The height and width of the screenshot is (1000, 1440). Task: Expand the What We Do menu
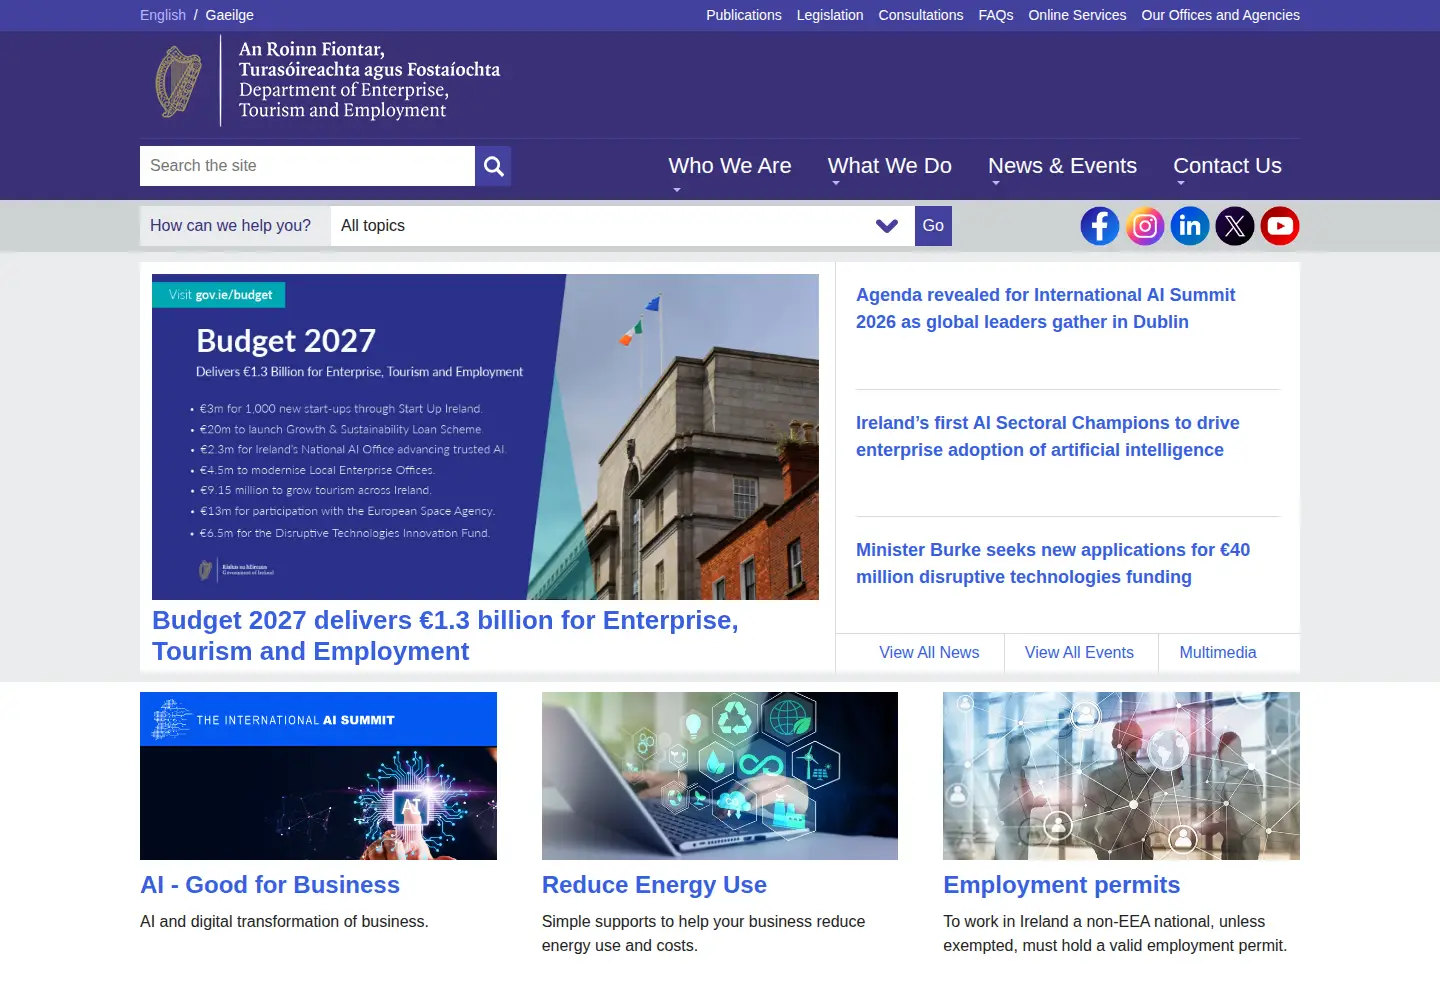[x=890, y=166]
